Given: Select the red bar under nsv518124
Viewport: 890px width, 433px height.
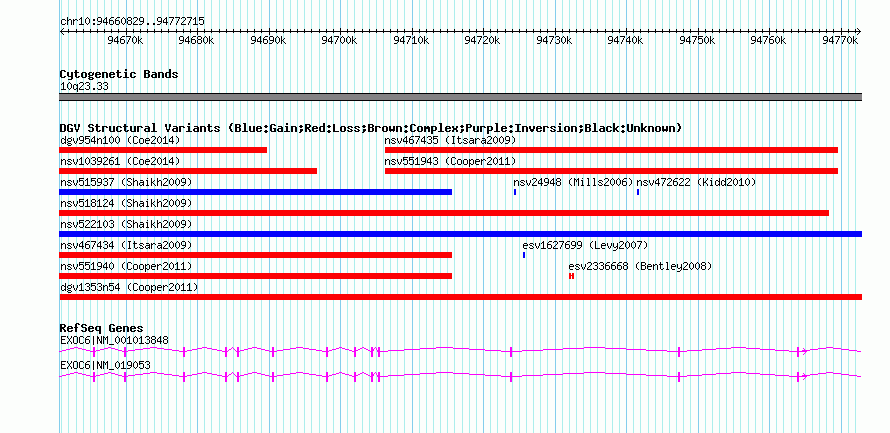Looking at the screenshot, I should click(x=444, y=213).
